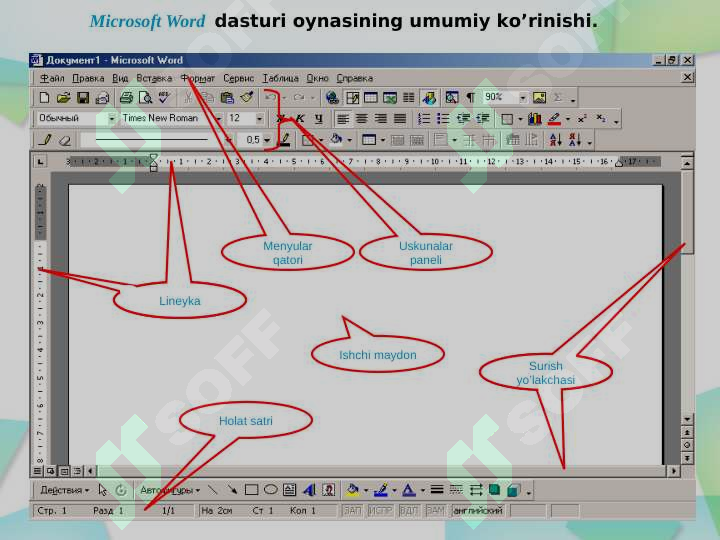Align text left

(x=343, y=119)
